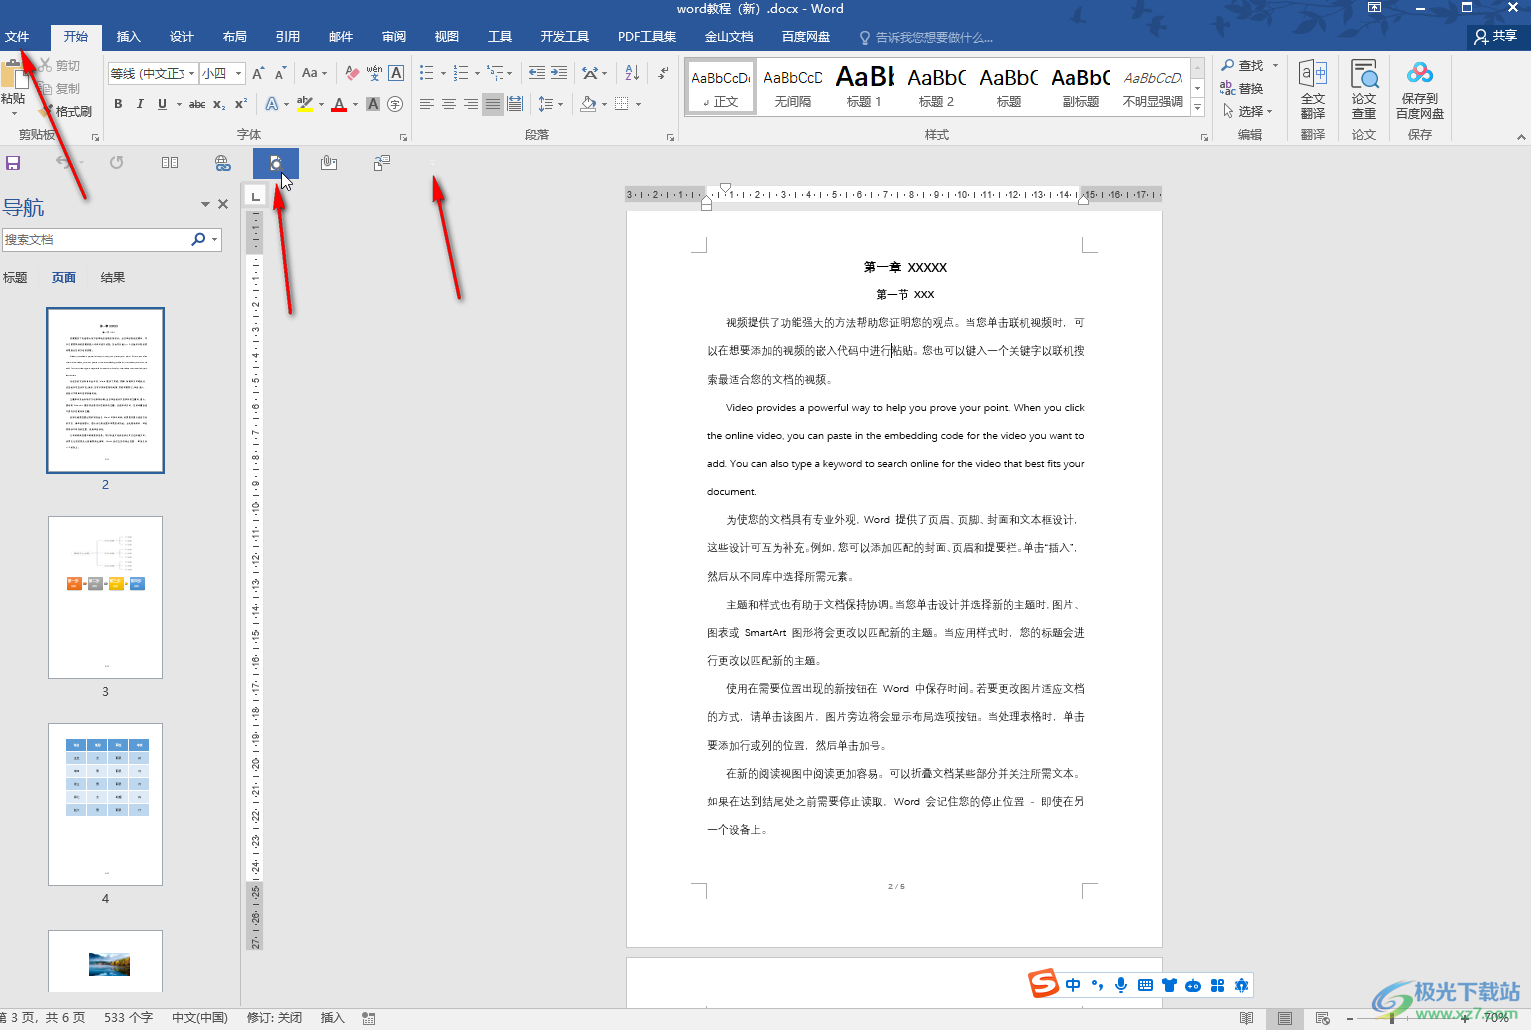Viewport: 1531px width, 1030px height.
Task: Open the navigation search options dropdown
Action: pyautogui.click(x=214, y=240)
